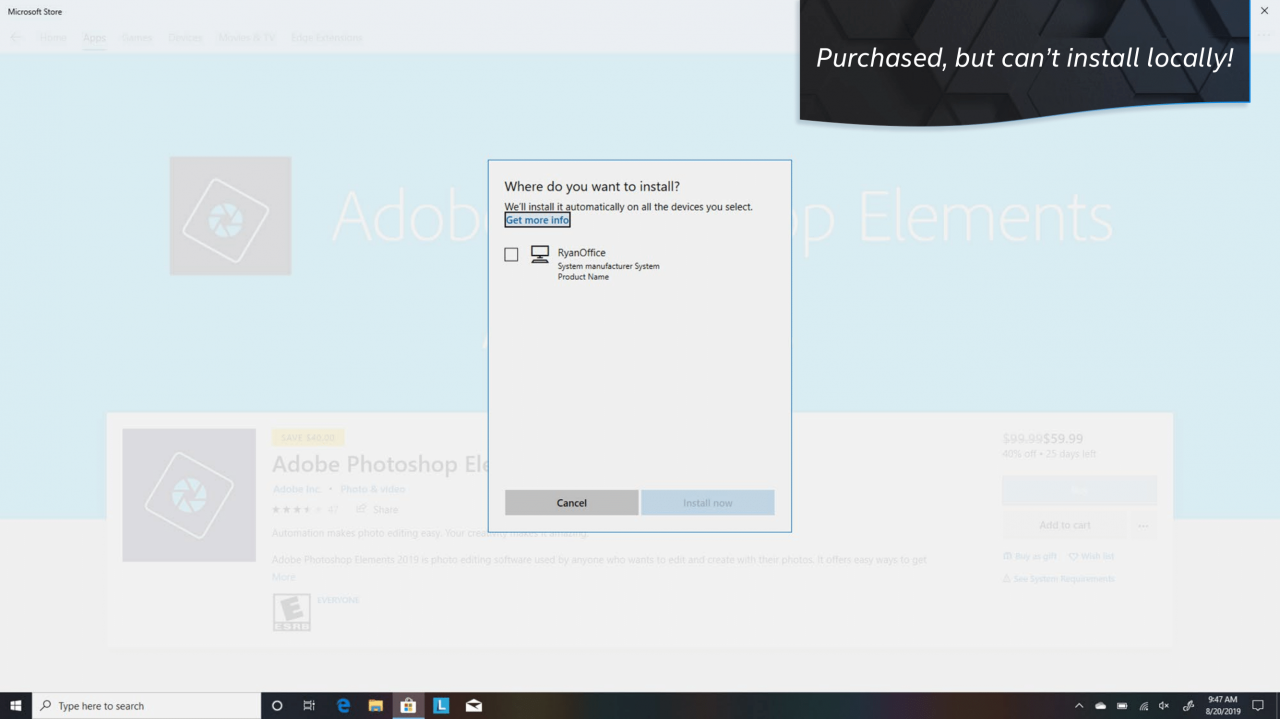Image resolution: width=1280 pixels, height=719 pixels.
Task: Click the large Photoshop Elements banner logo
Action: tap(230, 216)
